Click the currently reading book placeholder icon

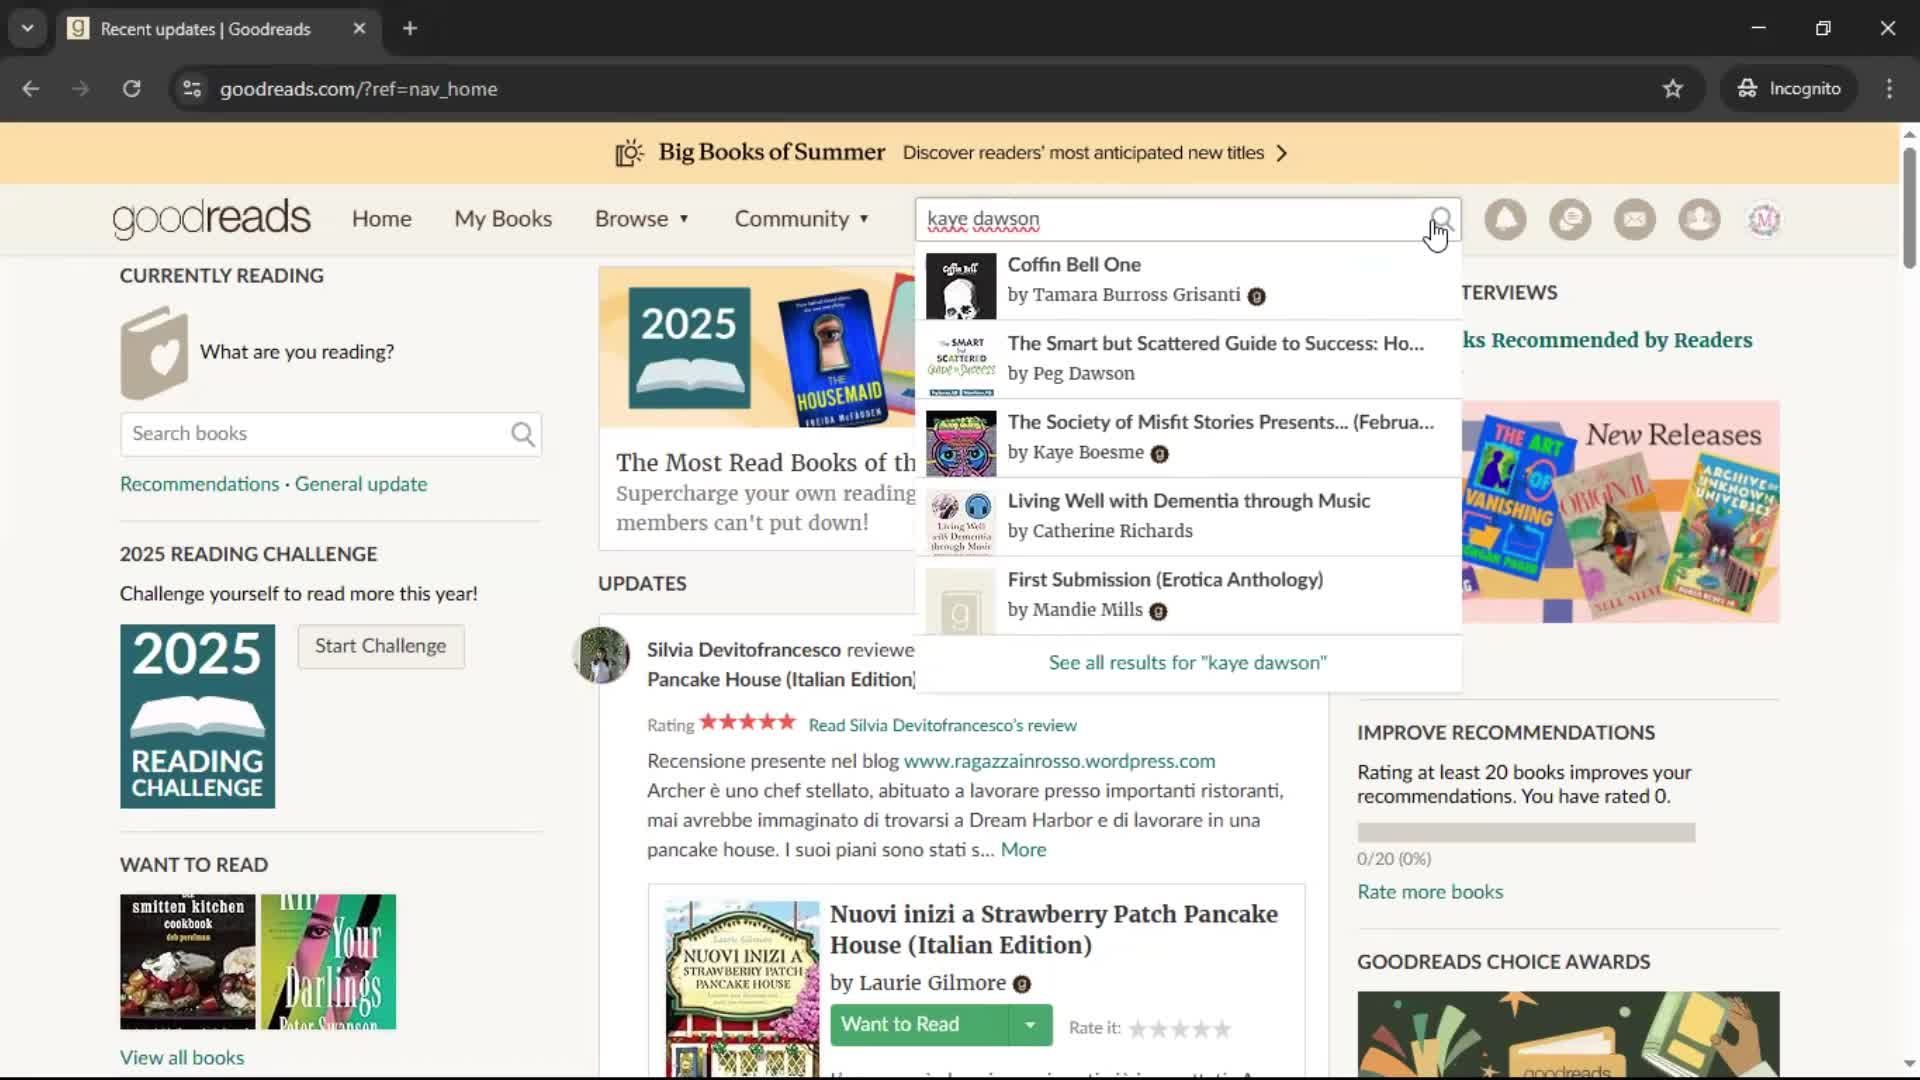pos(154,352)
